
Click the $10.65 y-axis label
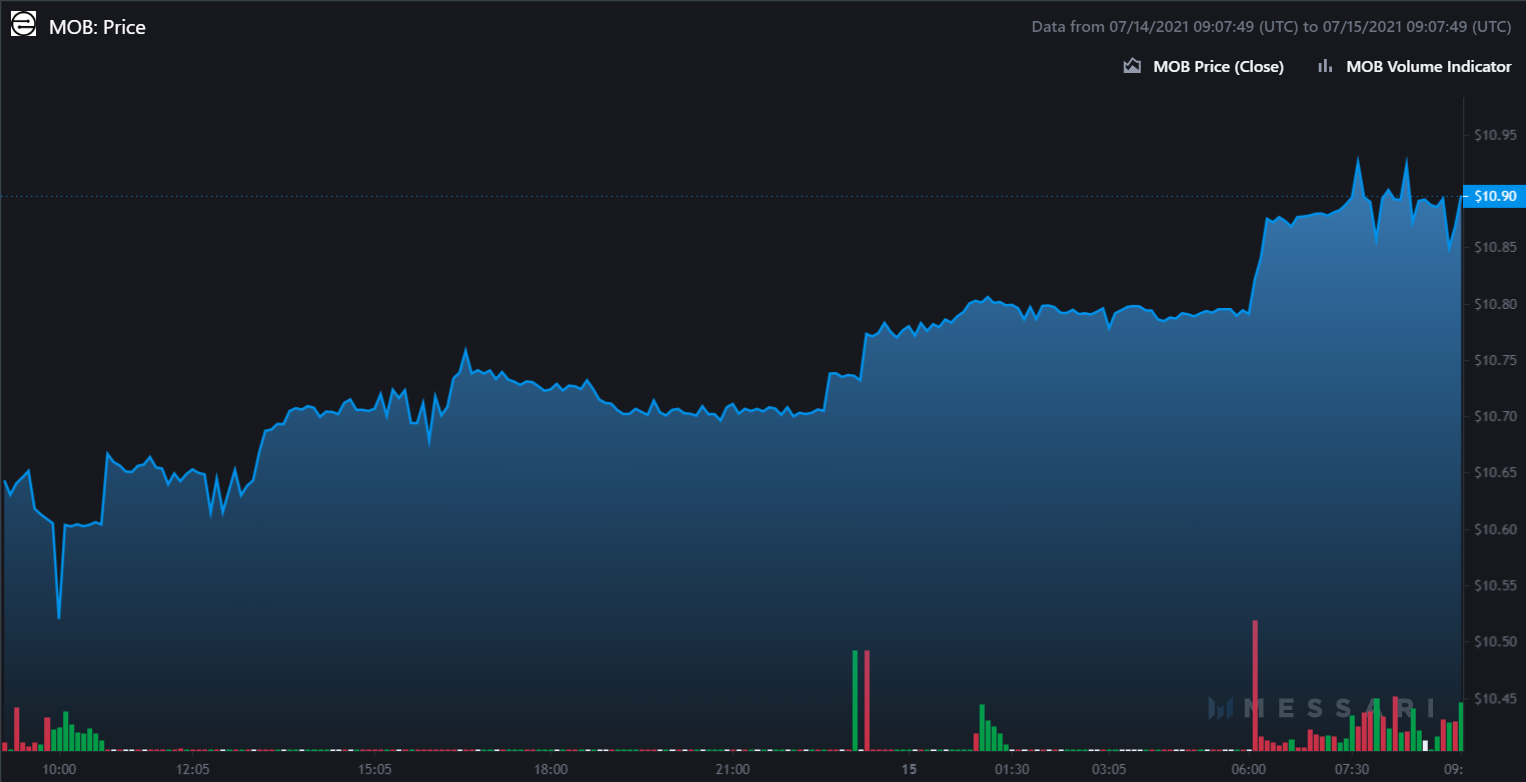click(x=1496, y=473)
